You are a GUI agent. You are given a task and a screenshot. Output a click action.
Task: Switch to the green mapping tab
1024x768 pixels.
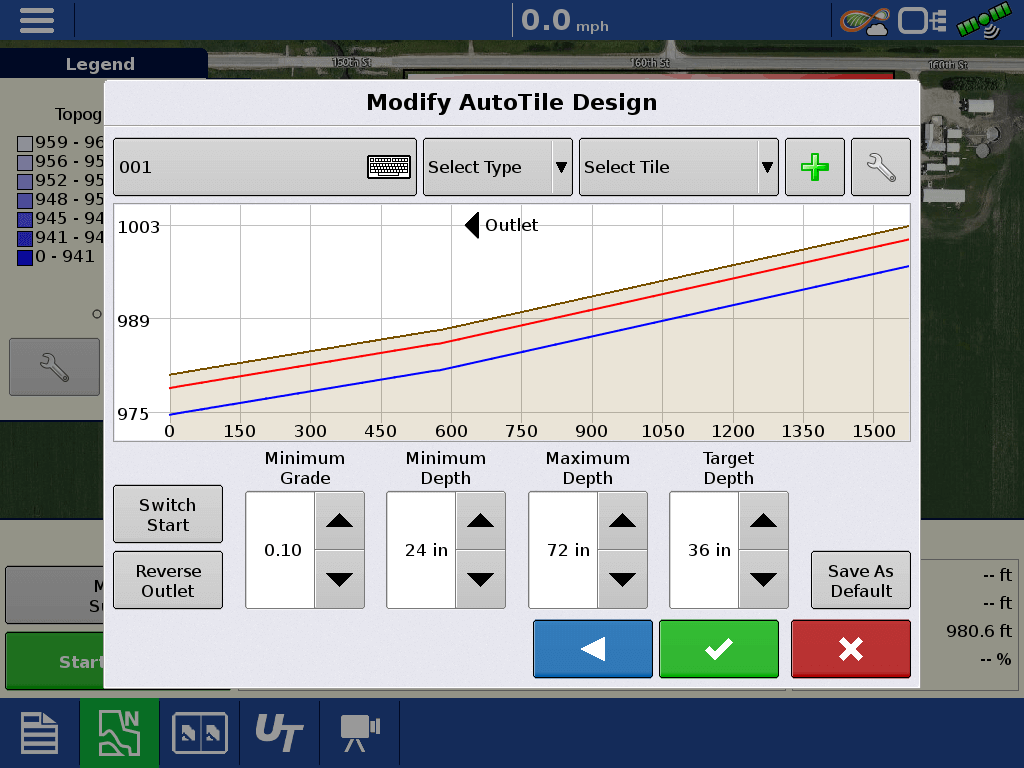pyautogui.click(x=119, y=732)
